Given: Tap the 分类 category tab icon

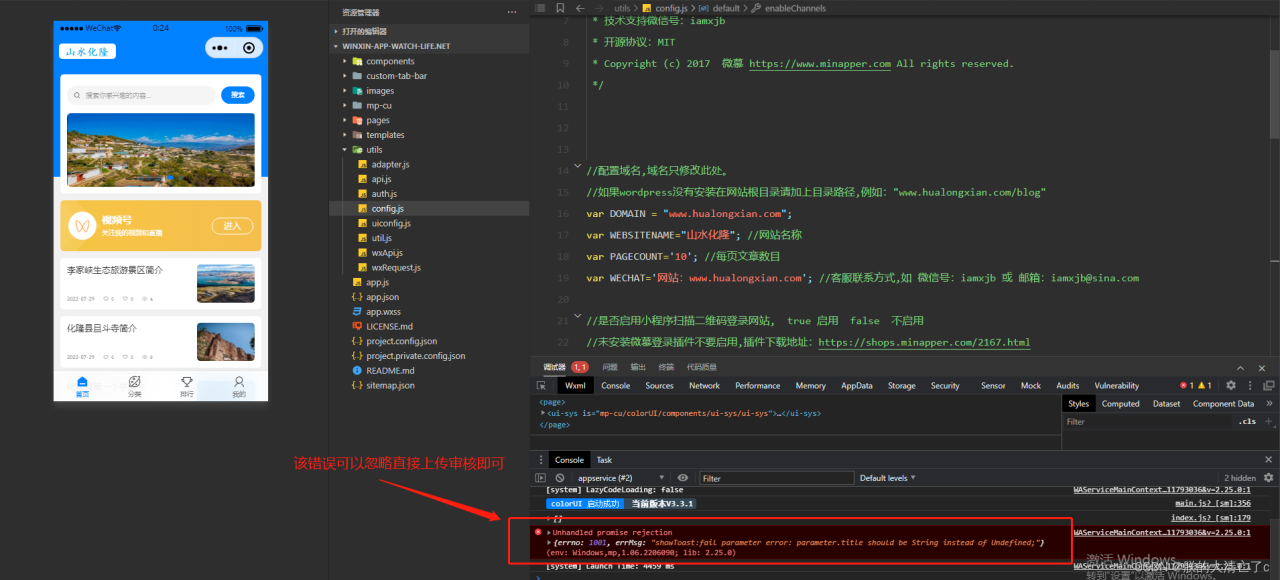Looking at the screenshot, I should tap(135, 384).
